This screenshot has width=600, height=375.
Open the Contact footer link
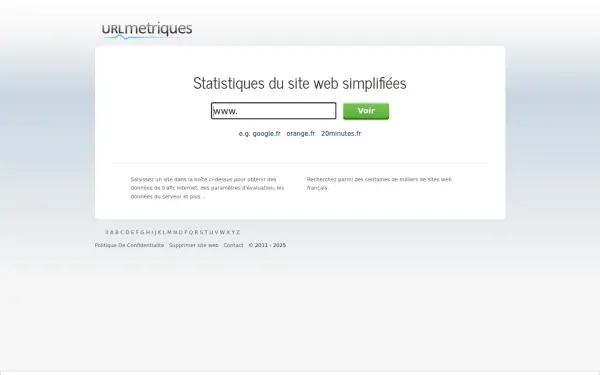click(x=233, y=245)
